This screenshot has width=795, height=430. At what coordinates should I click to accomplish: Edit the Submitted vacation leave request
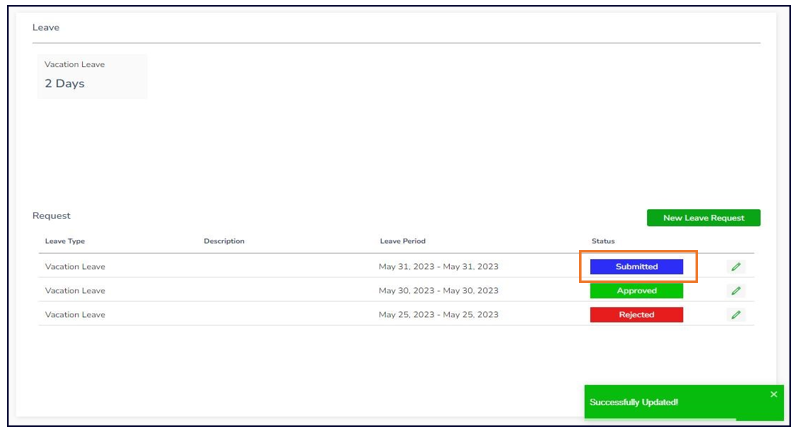click(736, 267)
